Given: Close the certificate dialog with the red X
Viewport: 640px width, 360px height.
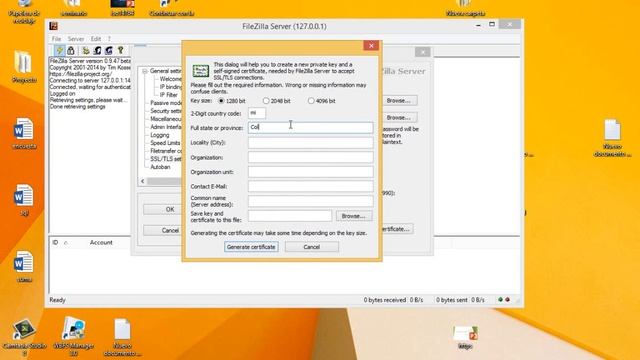Looking at the screenshot, I should 371,46.
